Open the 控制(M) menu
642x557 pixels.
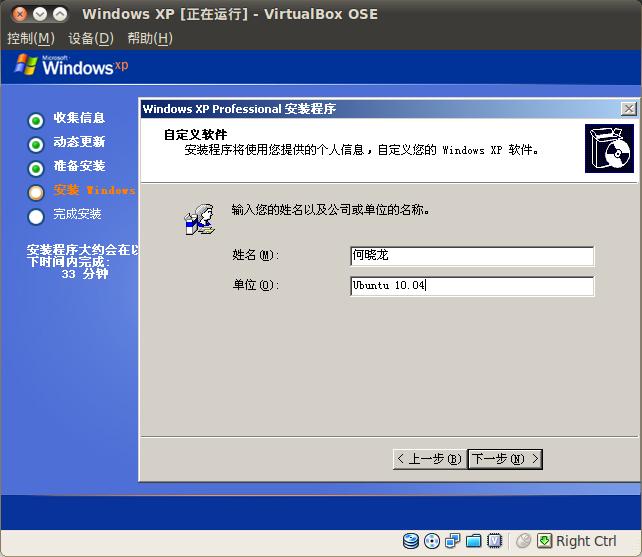click(31, 38)
